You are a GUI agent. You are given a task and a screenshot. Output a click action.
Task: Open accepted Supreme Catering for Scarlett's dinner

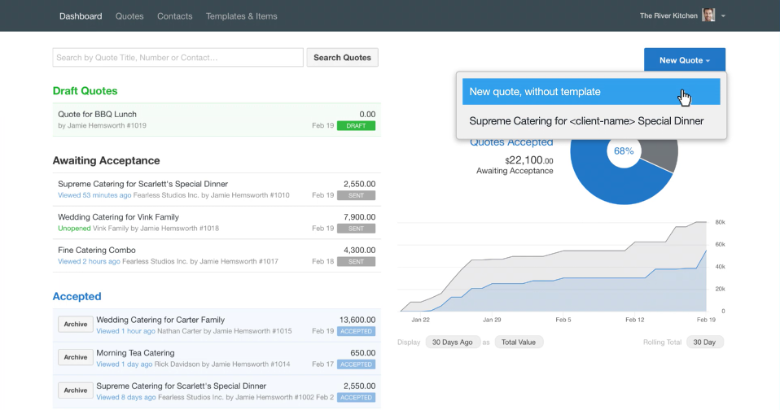pyautogui.click(x=181, y=386)
